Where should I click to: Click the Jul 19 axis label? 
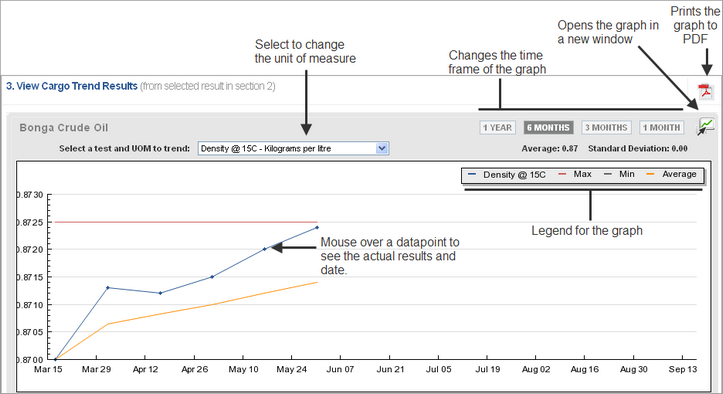[488, 370]
